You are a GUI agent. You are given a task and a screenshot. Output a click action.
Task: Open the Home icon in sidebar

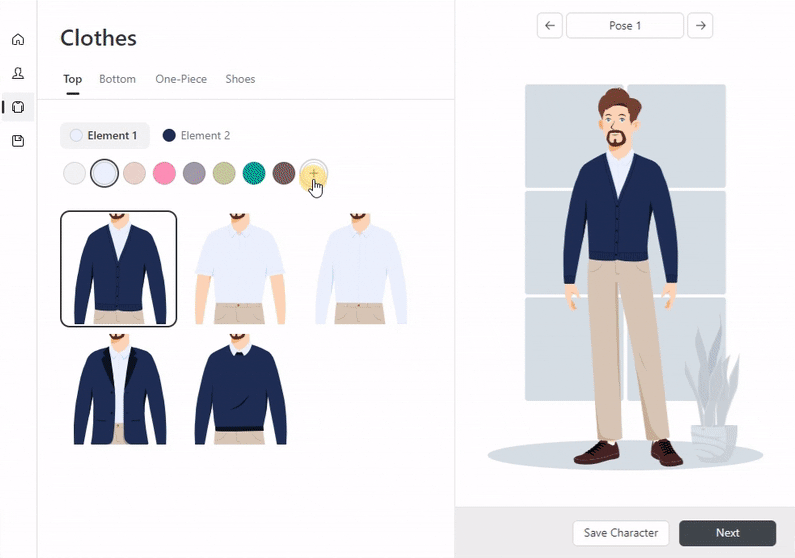pos(18,40)
